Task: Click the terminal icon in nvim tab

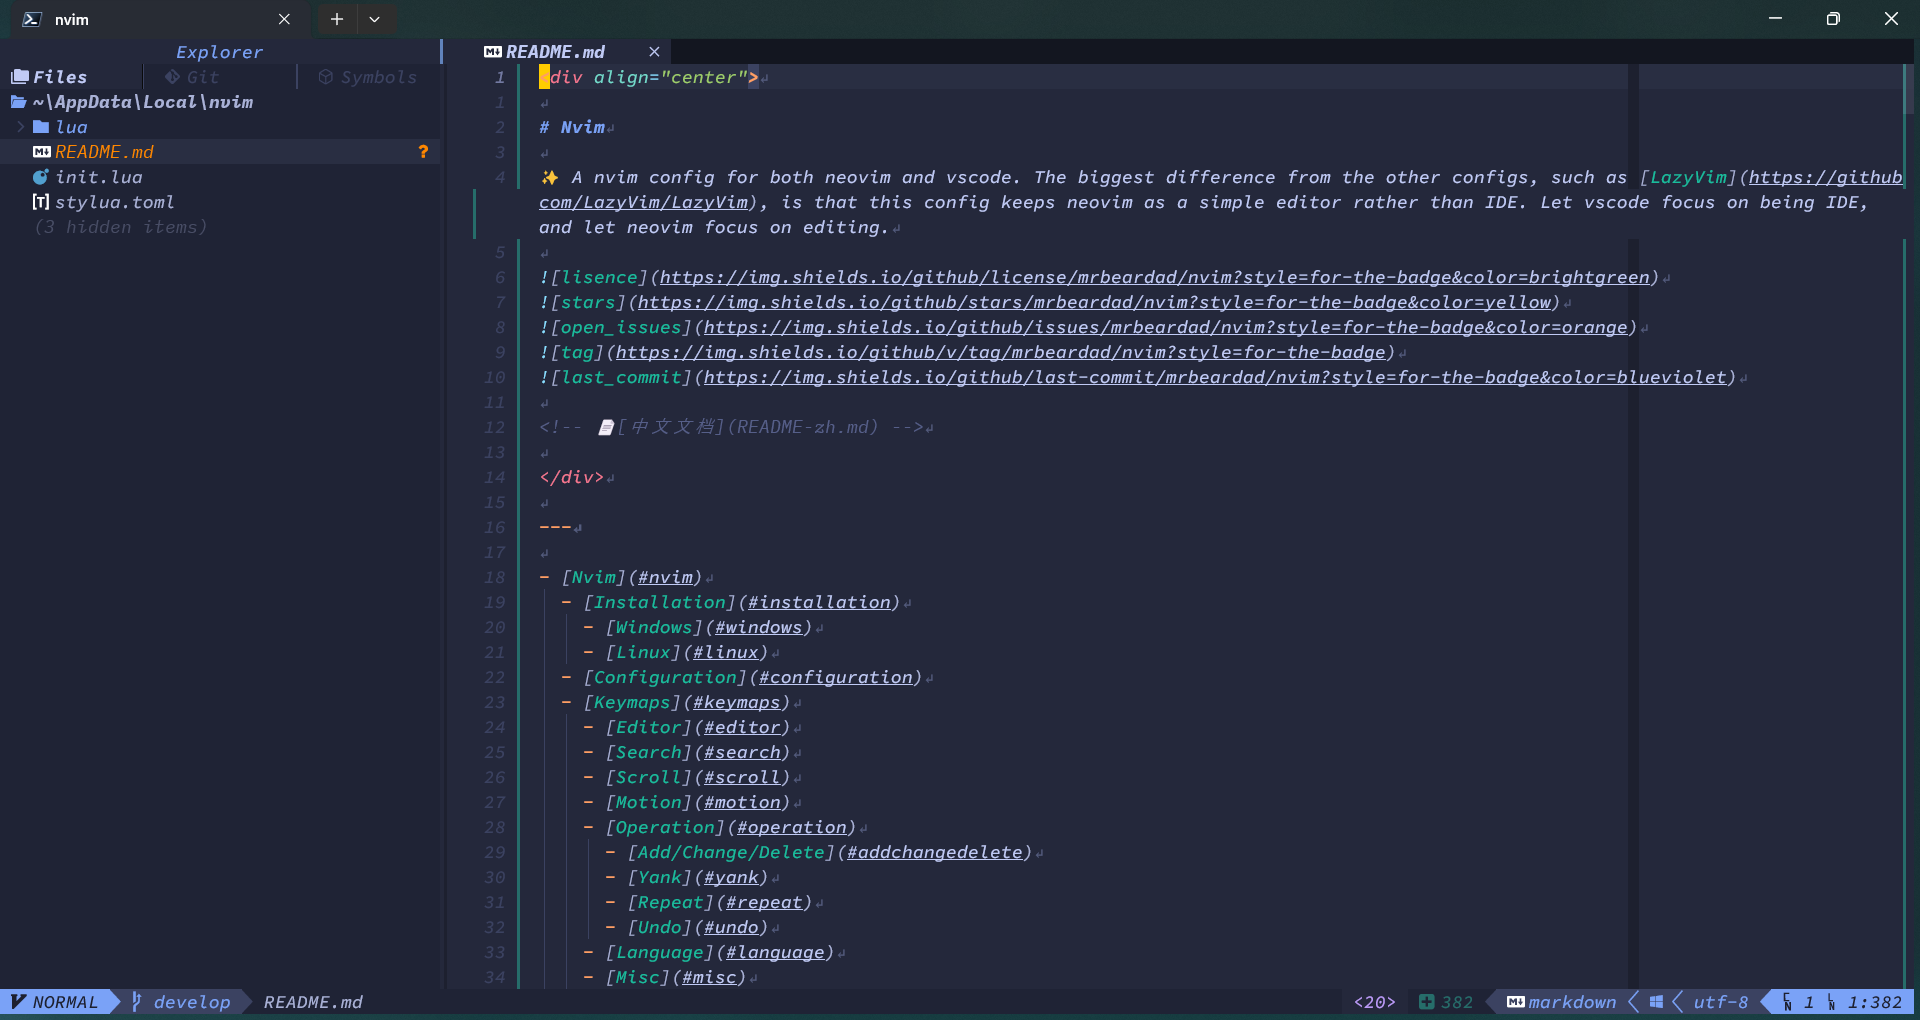Action: [x=32, y=19]
